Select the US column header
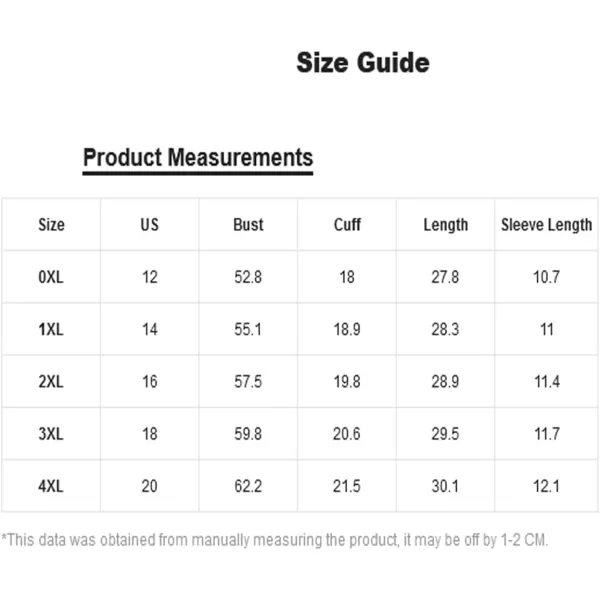 tap(150, 225)
